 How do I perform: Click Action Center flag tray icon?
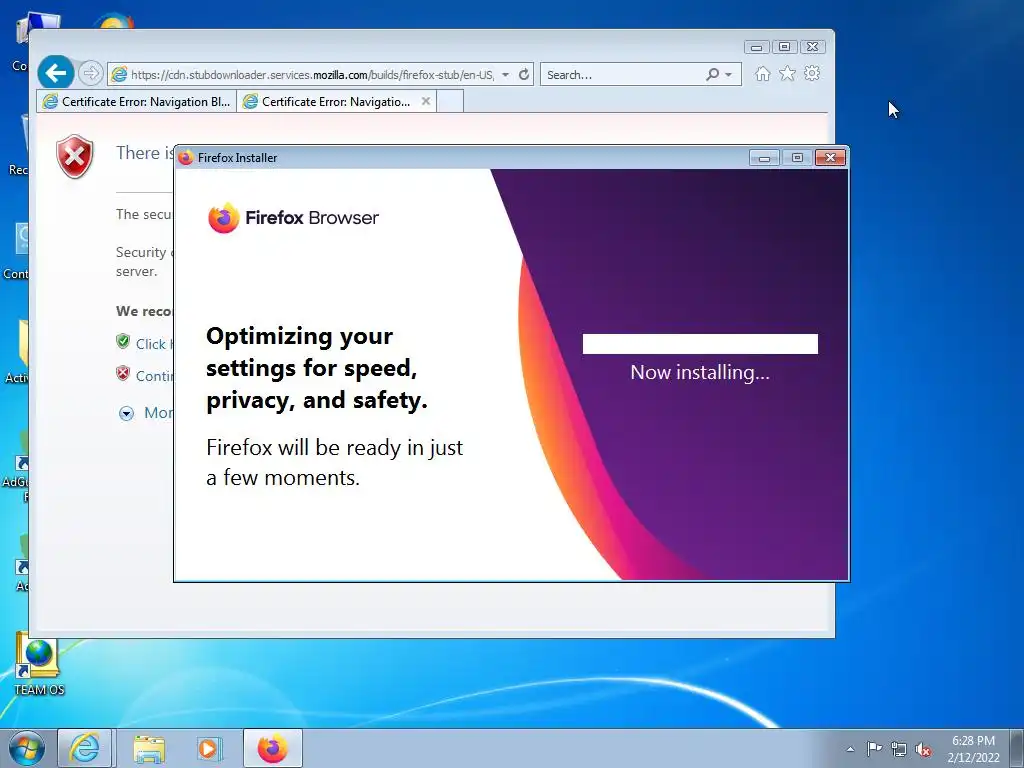874,748
